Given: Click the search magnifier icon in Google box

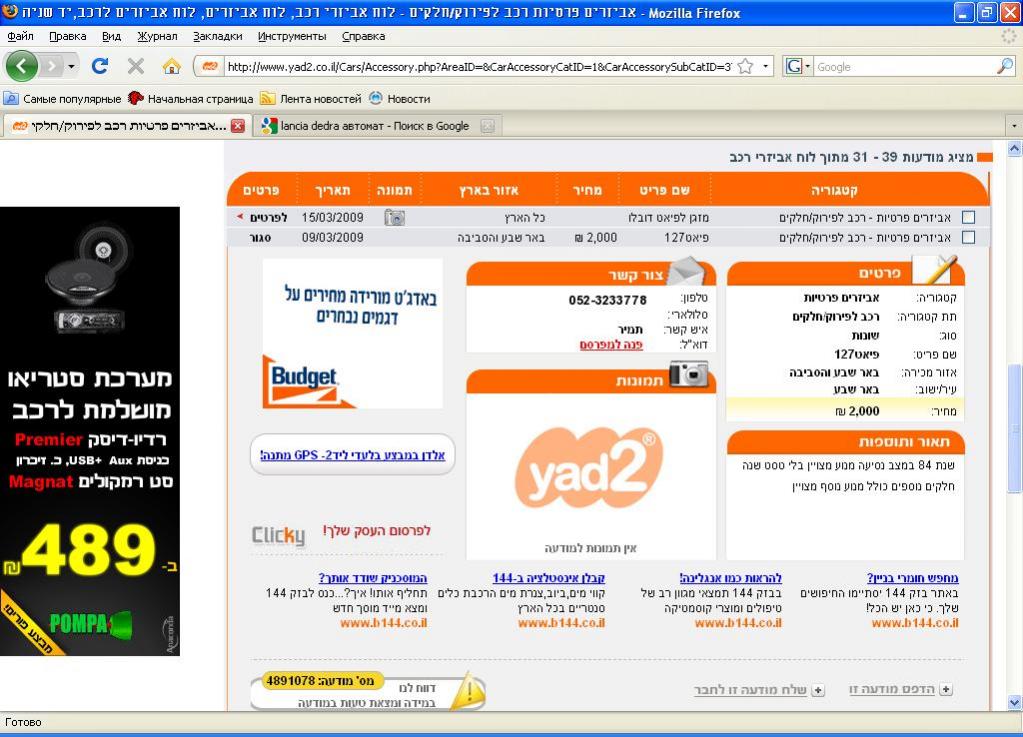Looking at the screenshot, I should pyautogui.click(x=1005, y=67).
